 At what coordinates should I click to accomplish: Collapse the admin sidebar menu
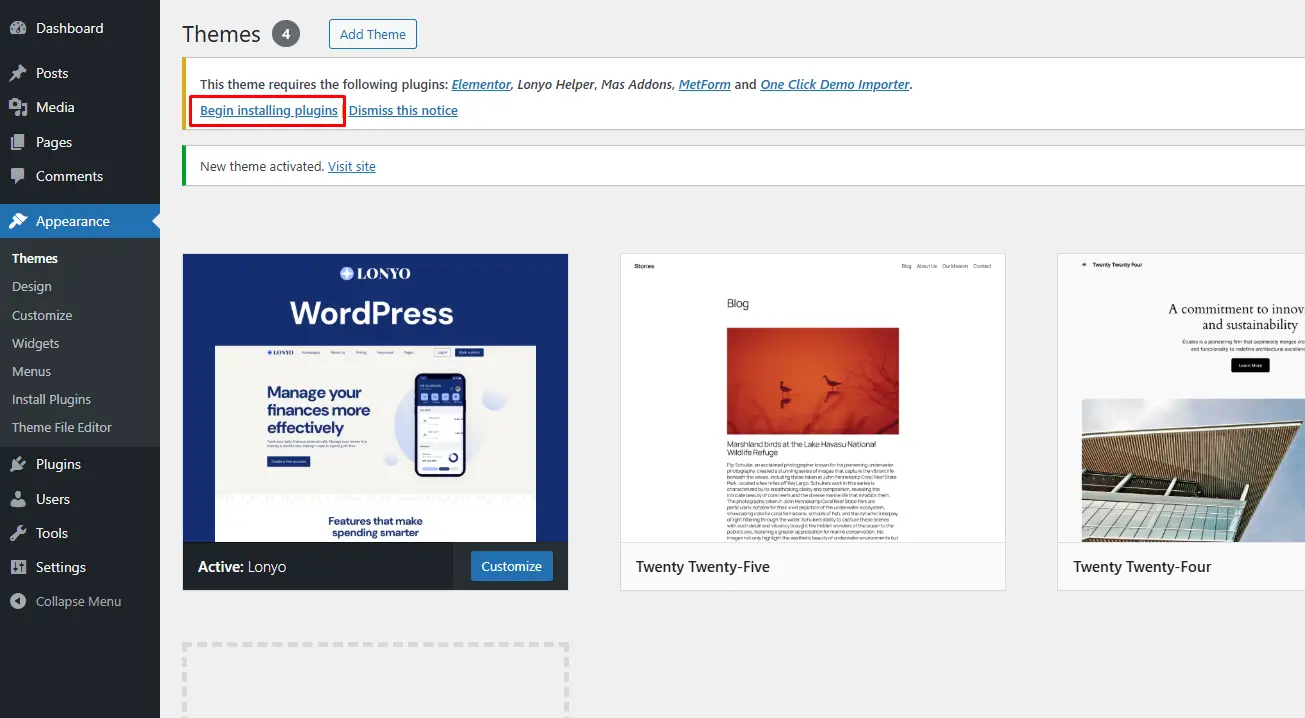click(80, 601)
